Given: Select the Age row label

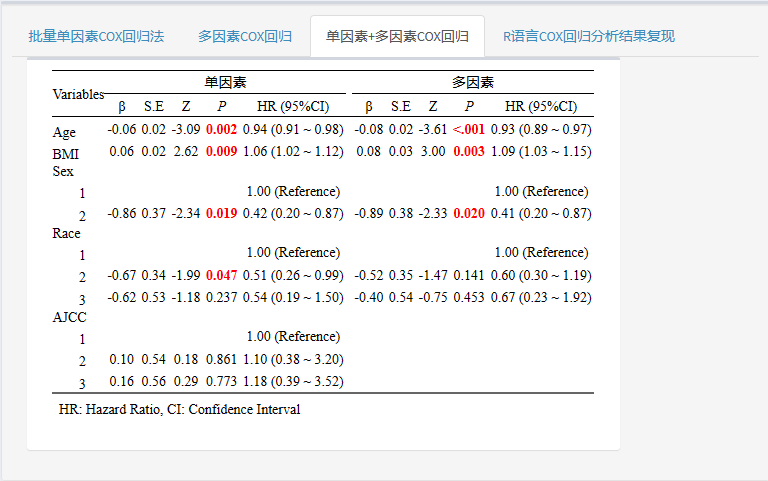Looking at the screenshot, I should click(x=64, y=131).
